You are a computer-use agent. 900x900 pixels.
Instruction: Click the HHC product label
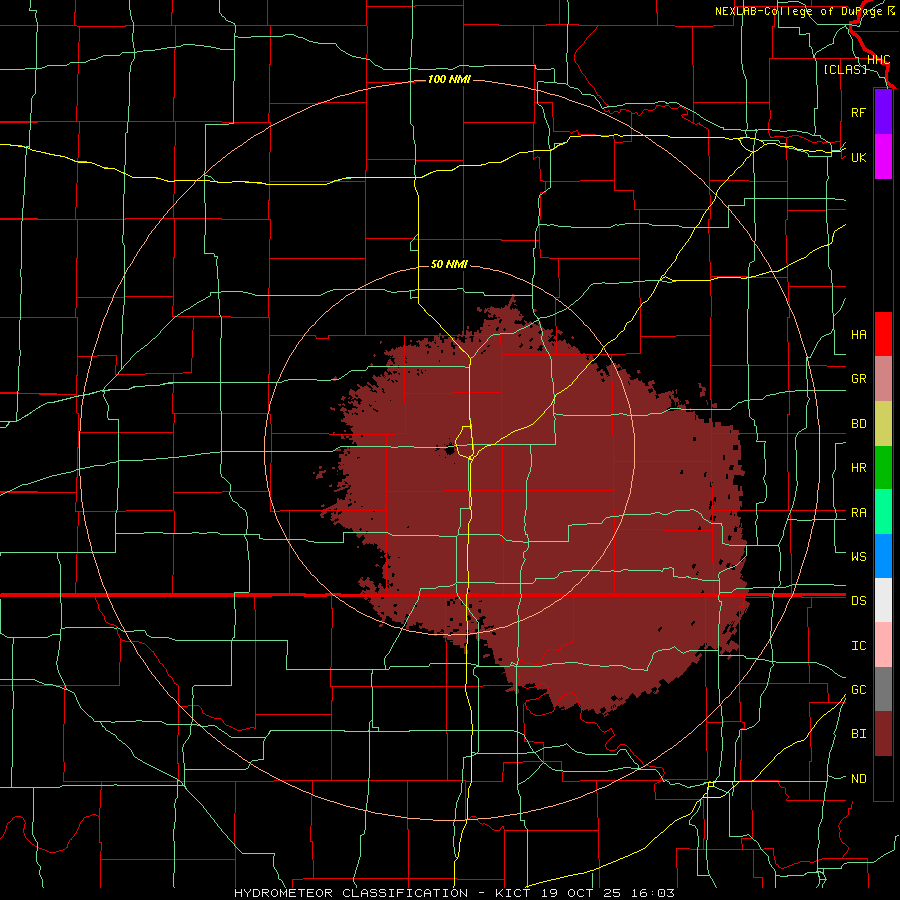tap(878, 60)
